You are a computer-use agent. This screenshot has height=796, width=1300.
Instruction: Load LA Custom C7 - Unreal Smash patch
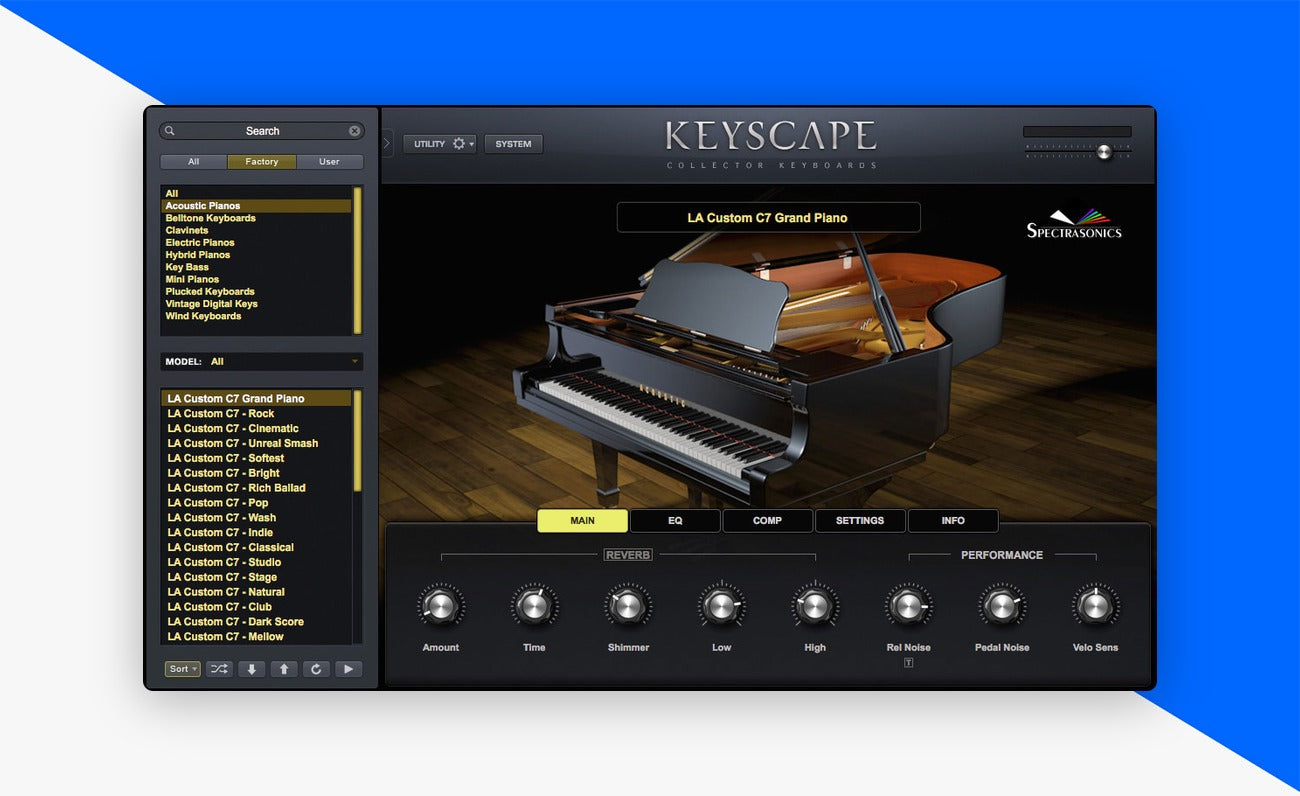[257, 443]
